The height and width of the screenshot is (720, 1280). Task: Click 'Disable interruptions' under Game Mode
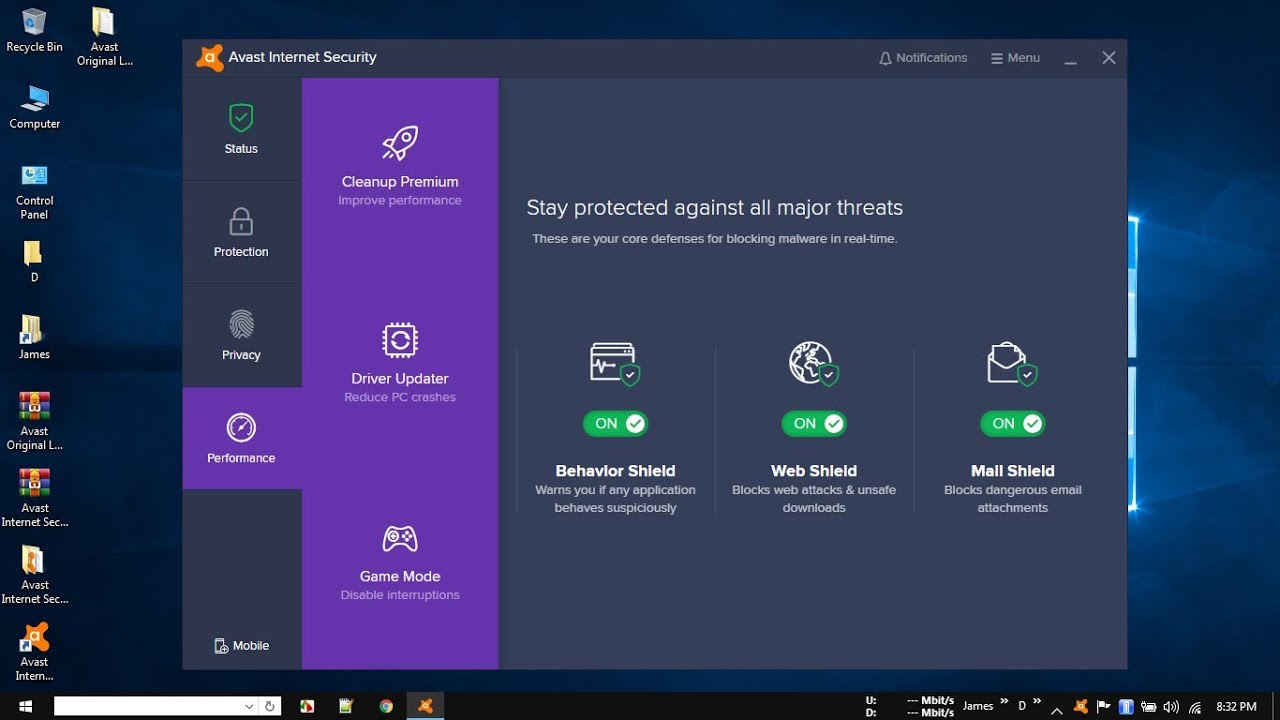[400, 595]
